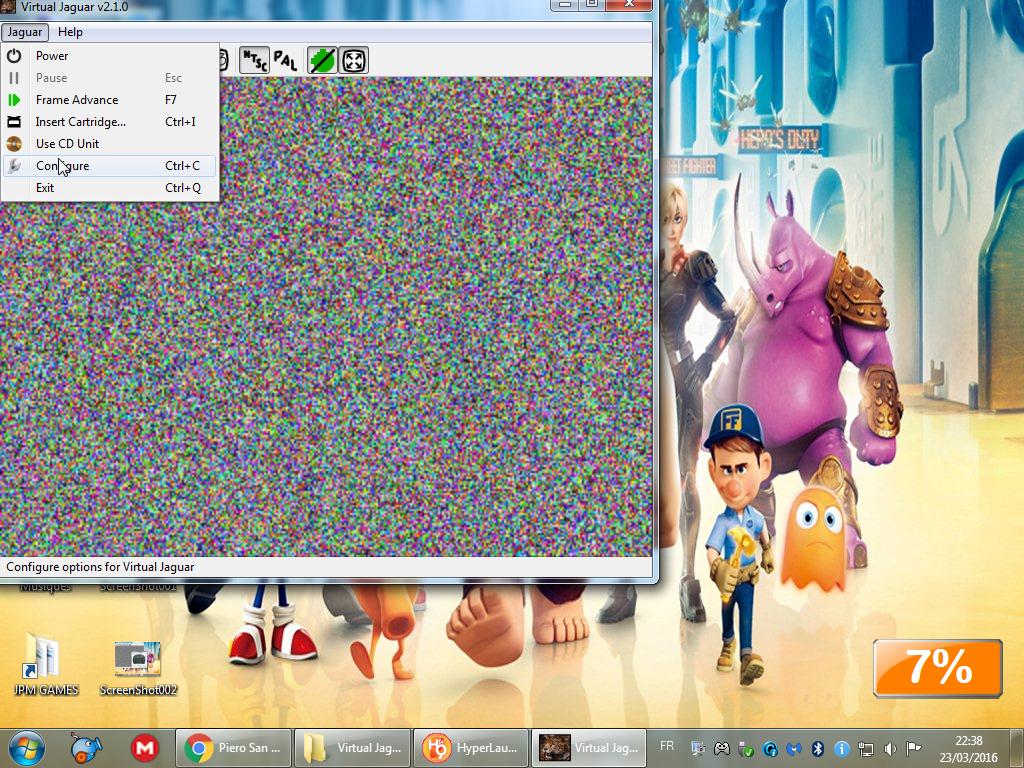1024x768 pixels.
Task: Open the network tray icon
Action: [x=866, y=748]
